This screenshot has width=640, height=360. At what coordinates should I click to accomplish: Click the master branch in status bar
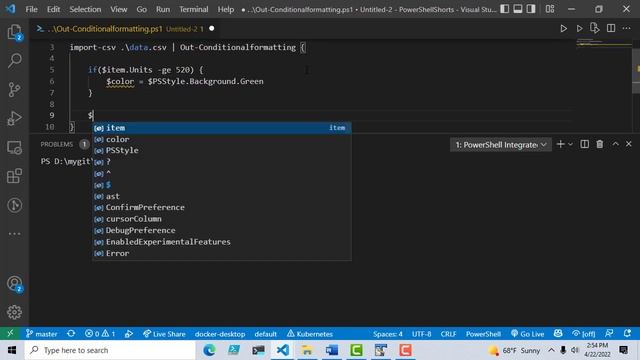pyautogui.click(x=41, y=334)
